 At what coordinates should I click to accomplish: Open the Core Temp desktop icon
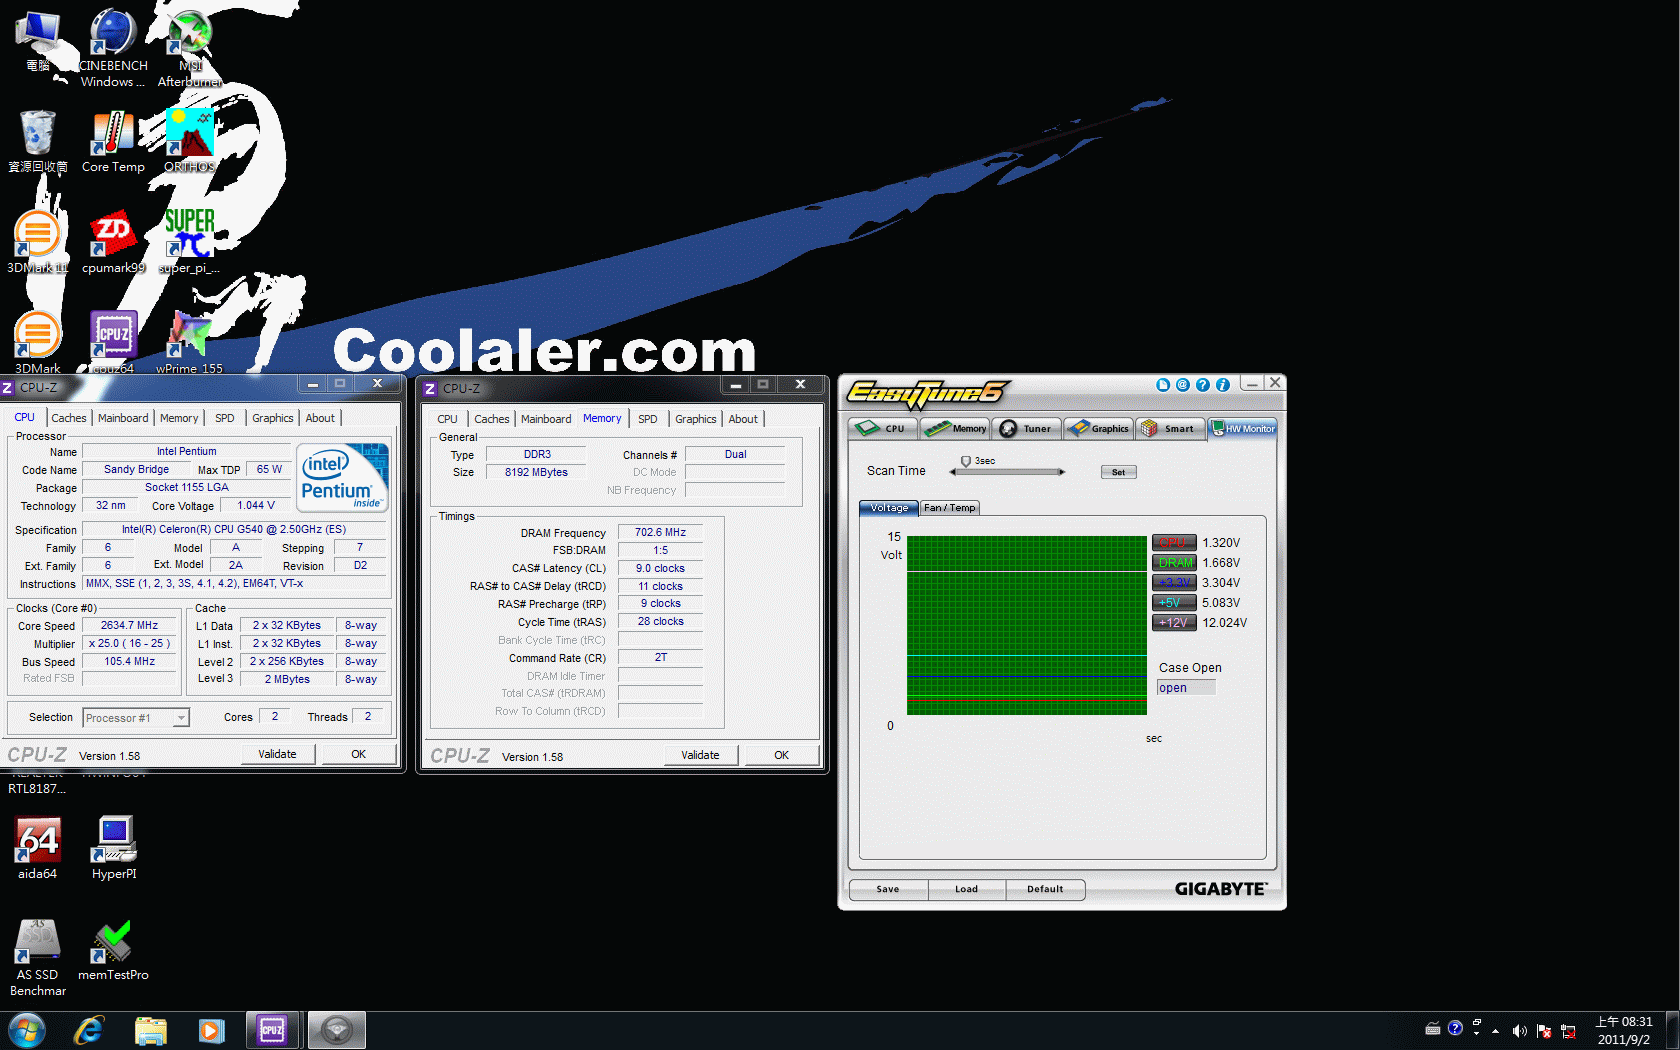pyautogui.click(x=113, y=141)
